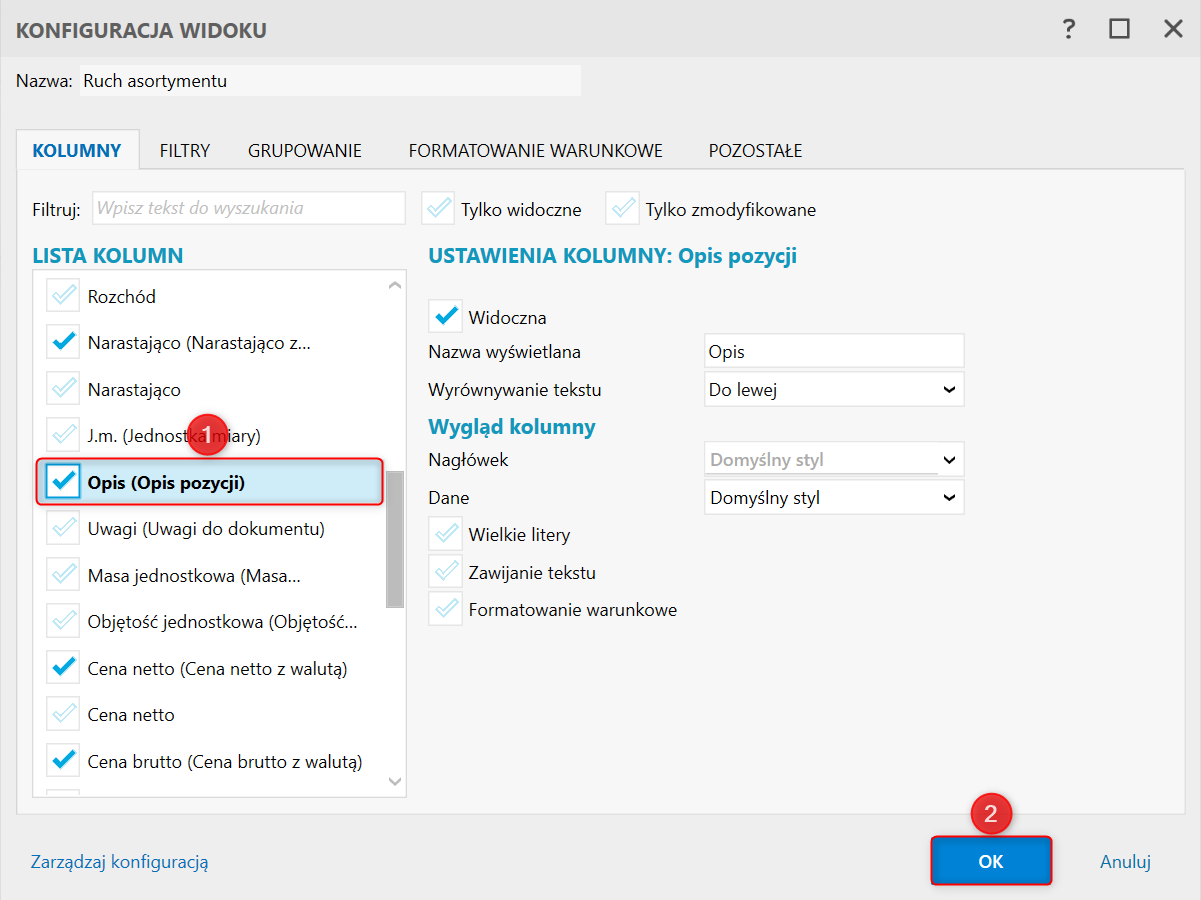Image resolution: width=1201 pixels, height=900 pixels.
Task: Close the Konfiguracja widoku dialog
Action: point(1173,29)
